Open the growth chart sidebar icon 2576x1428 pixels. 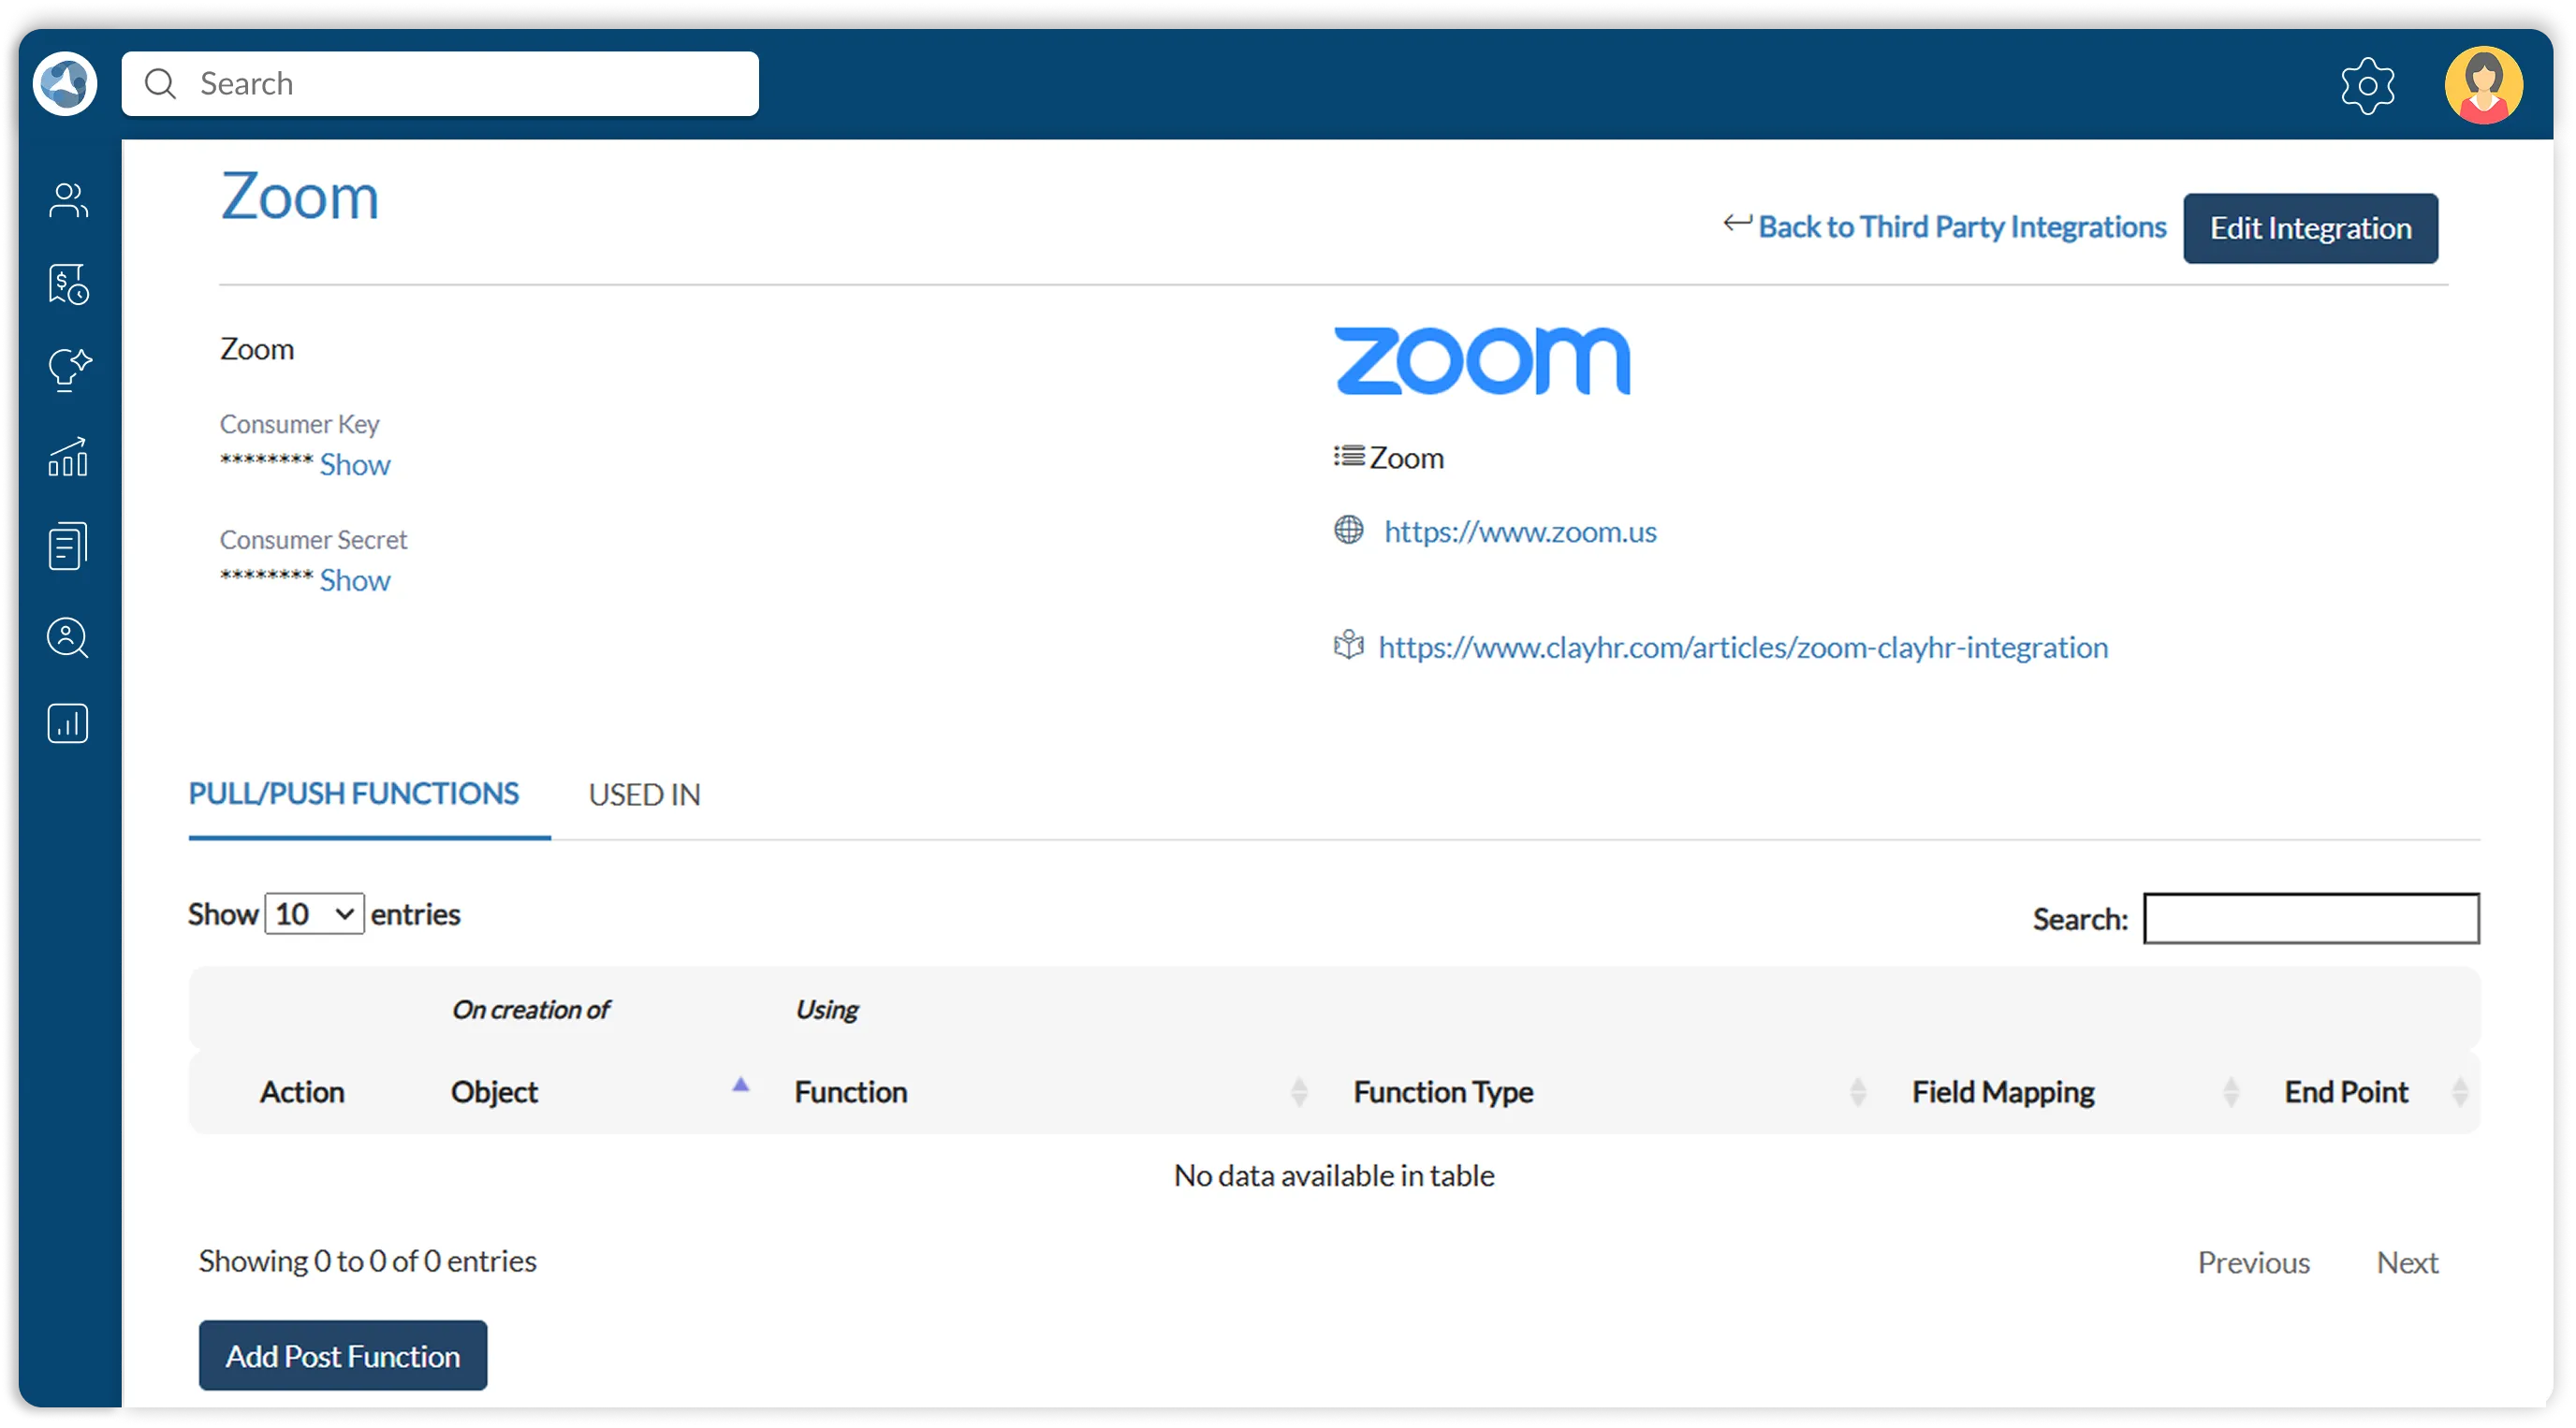(x=68, y=457)
